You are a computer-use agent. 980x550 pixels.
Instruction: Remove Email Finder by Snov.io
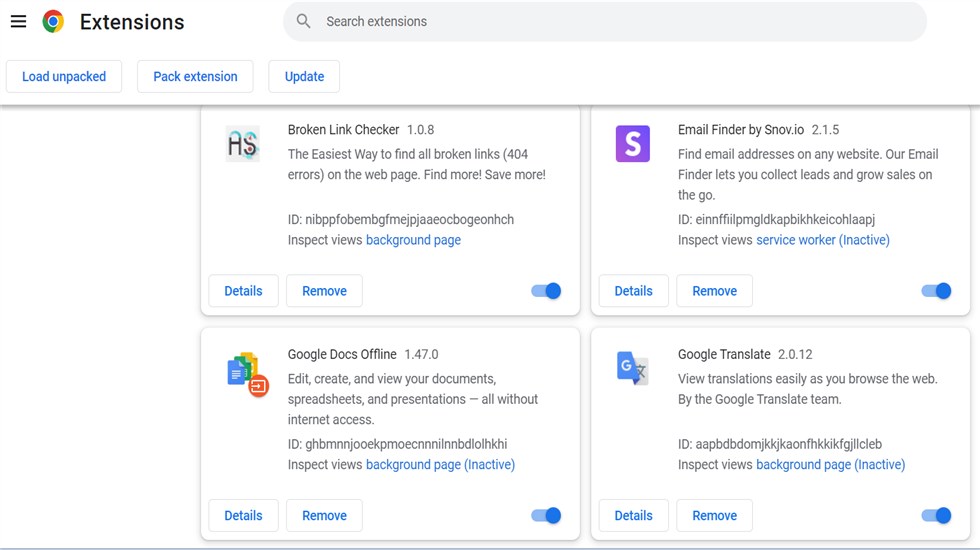pos(714,291)
